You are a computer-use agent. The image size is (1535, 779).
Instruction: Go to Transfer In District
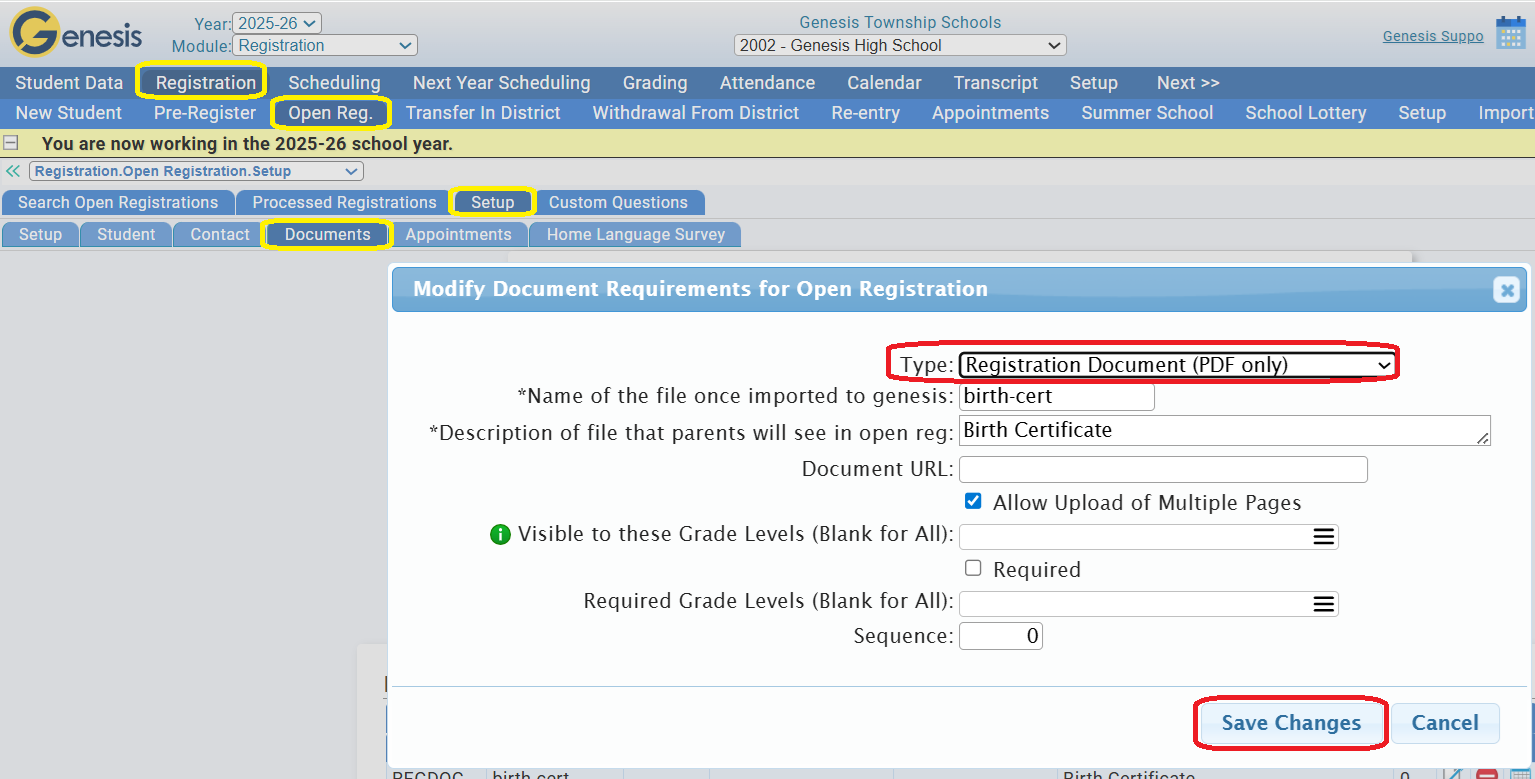483,113
